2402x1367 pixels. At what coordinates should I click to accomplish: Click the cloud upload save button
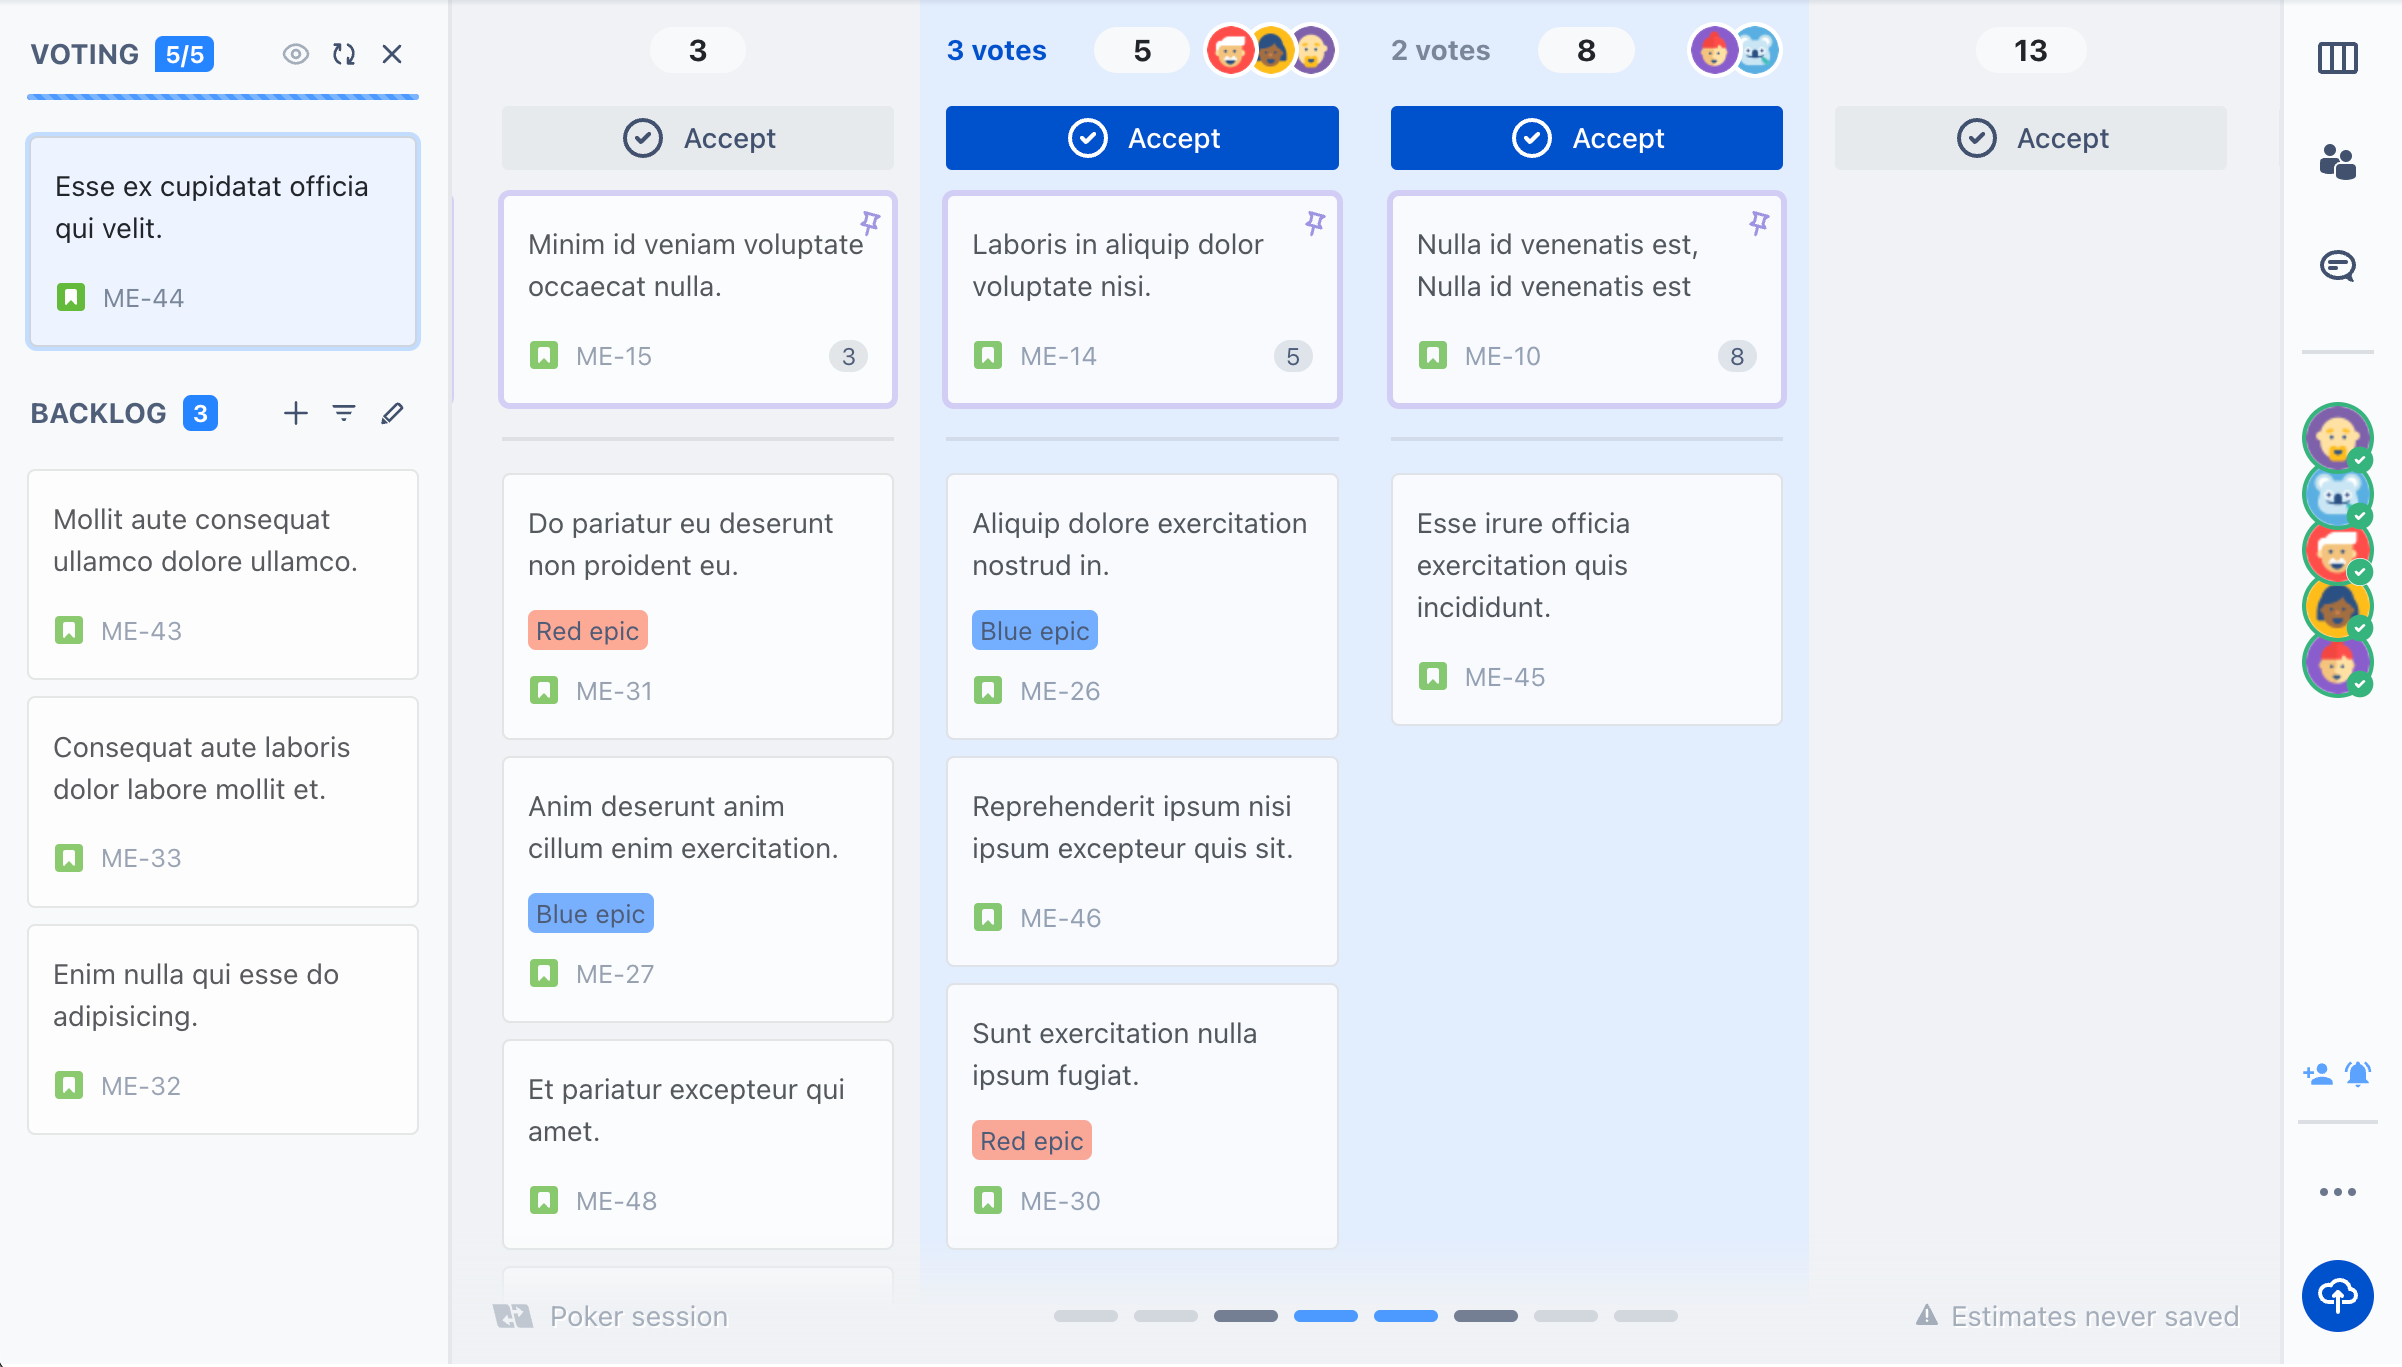(x=2337, y=1296)
